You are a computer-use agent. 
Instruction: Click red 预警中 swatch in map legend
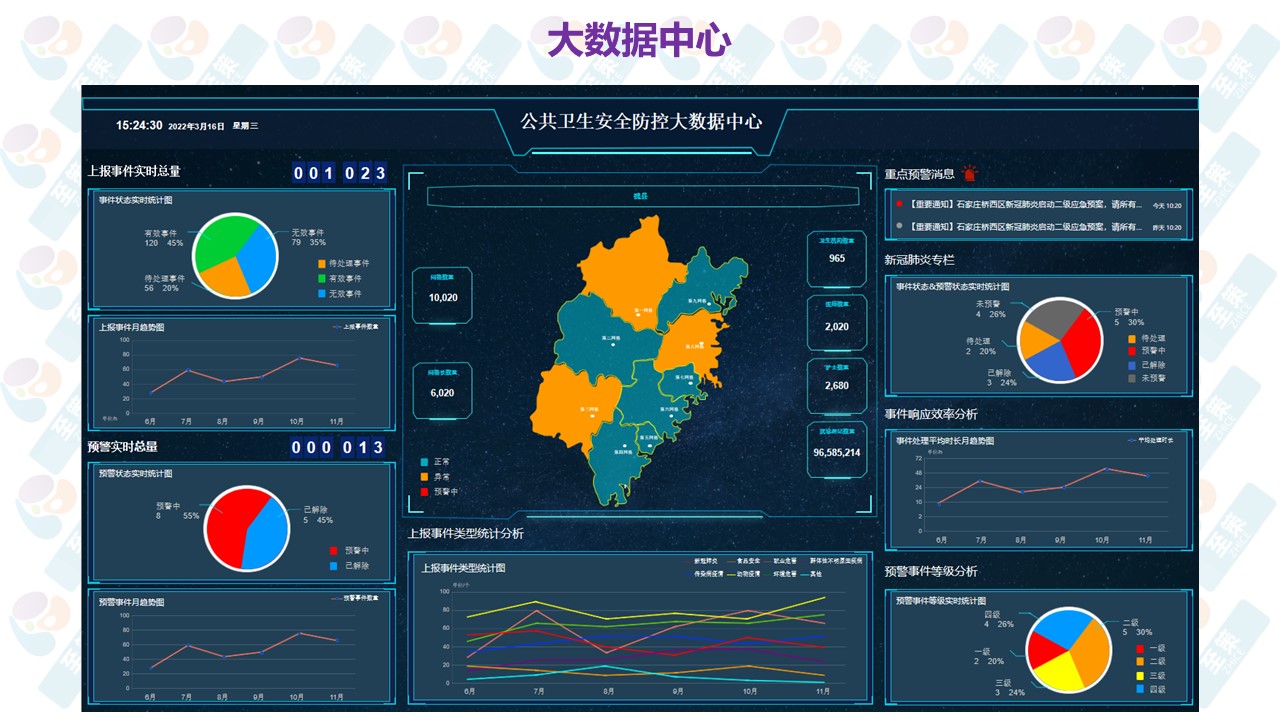click(425, 492)
